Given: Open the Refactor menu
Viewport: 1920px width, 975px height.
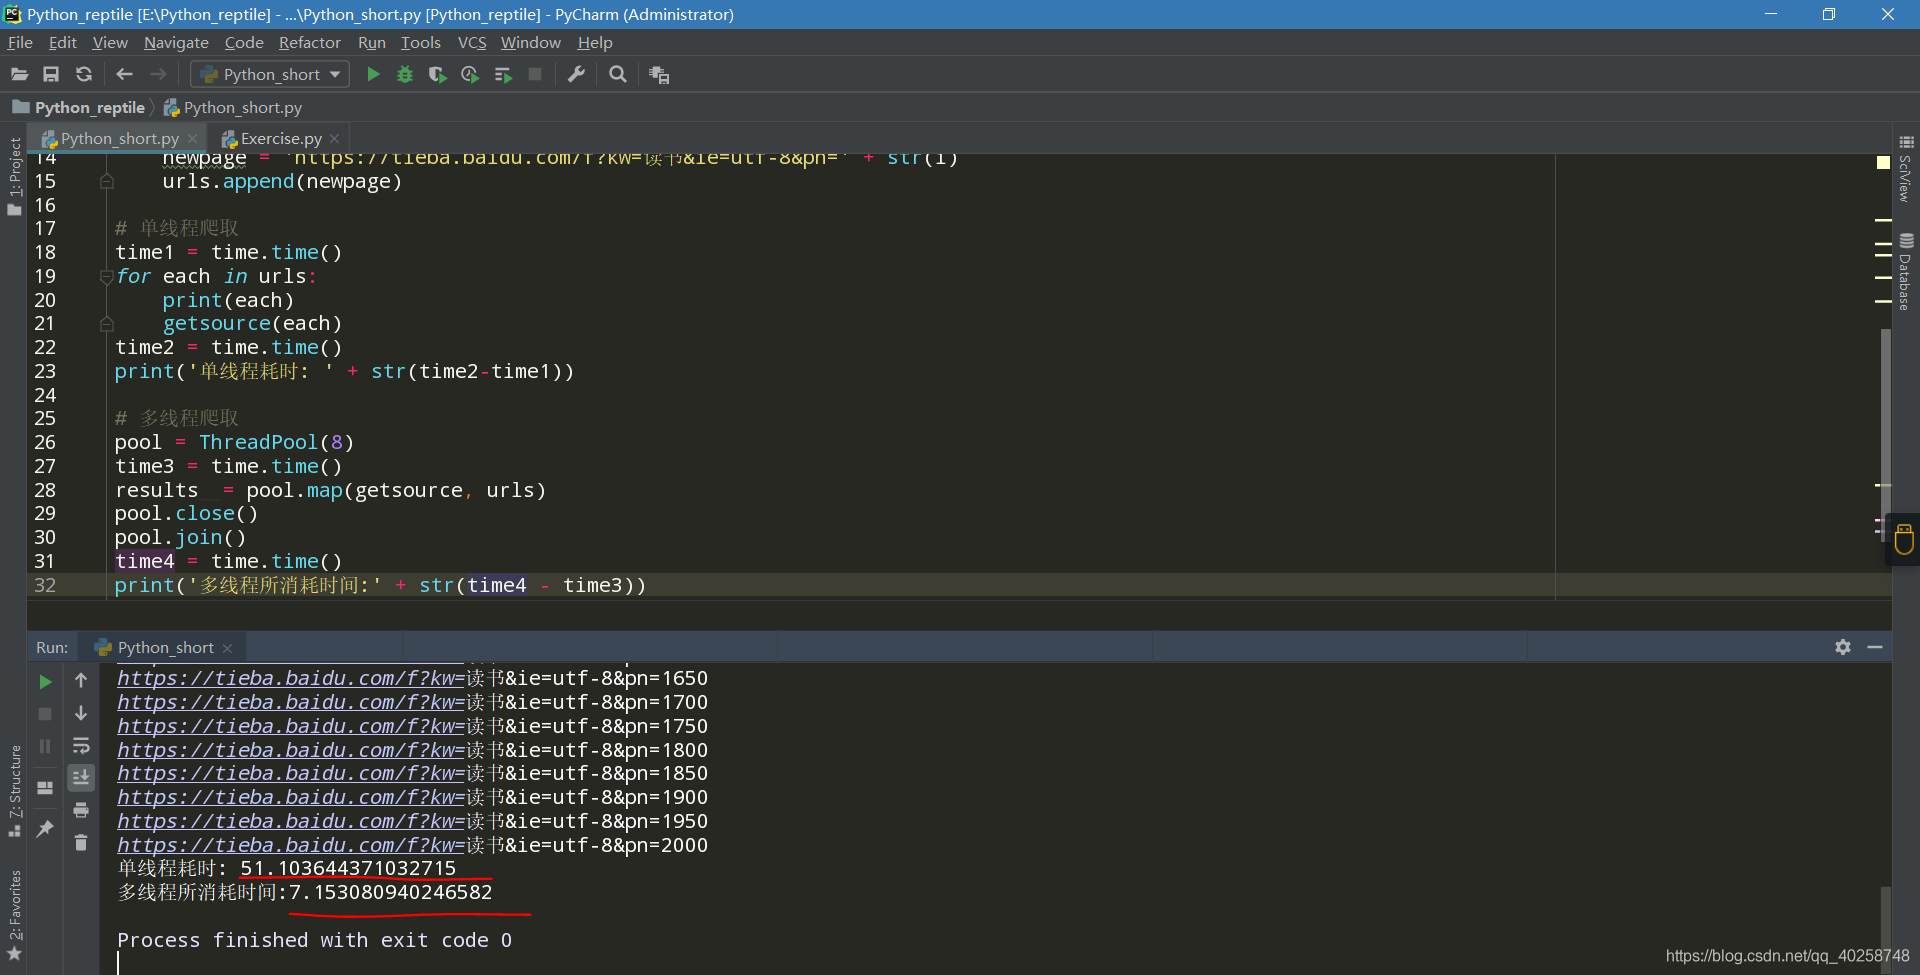Looking at the screenshot, I should 309,42.
